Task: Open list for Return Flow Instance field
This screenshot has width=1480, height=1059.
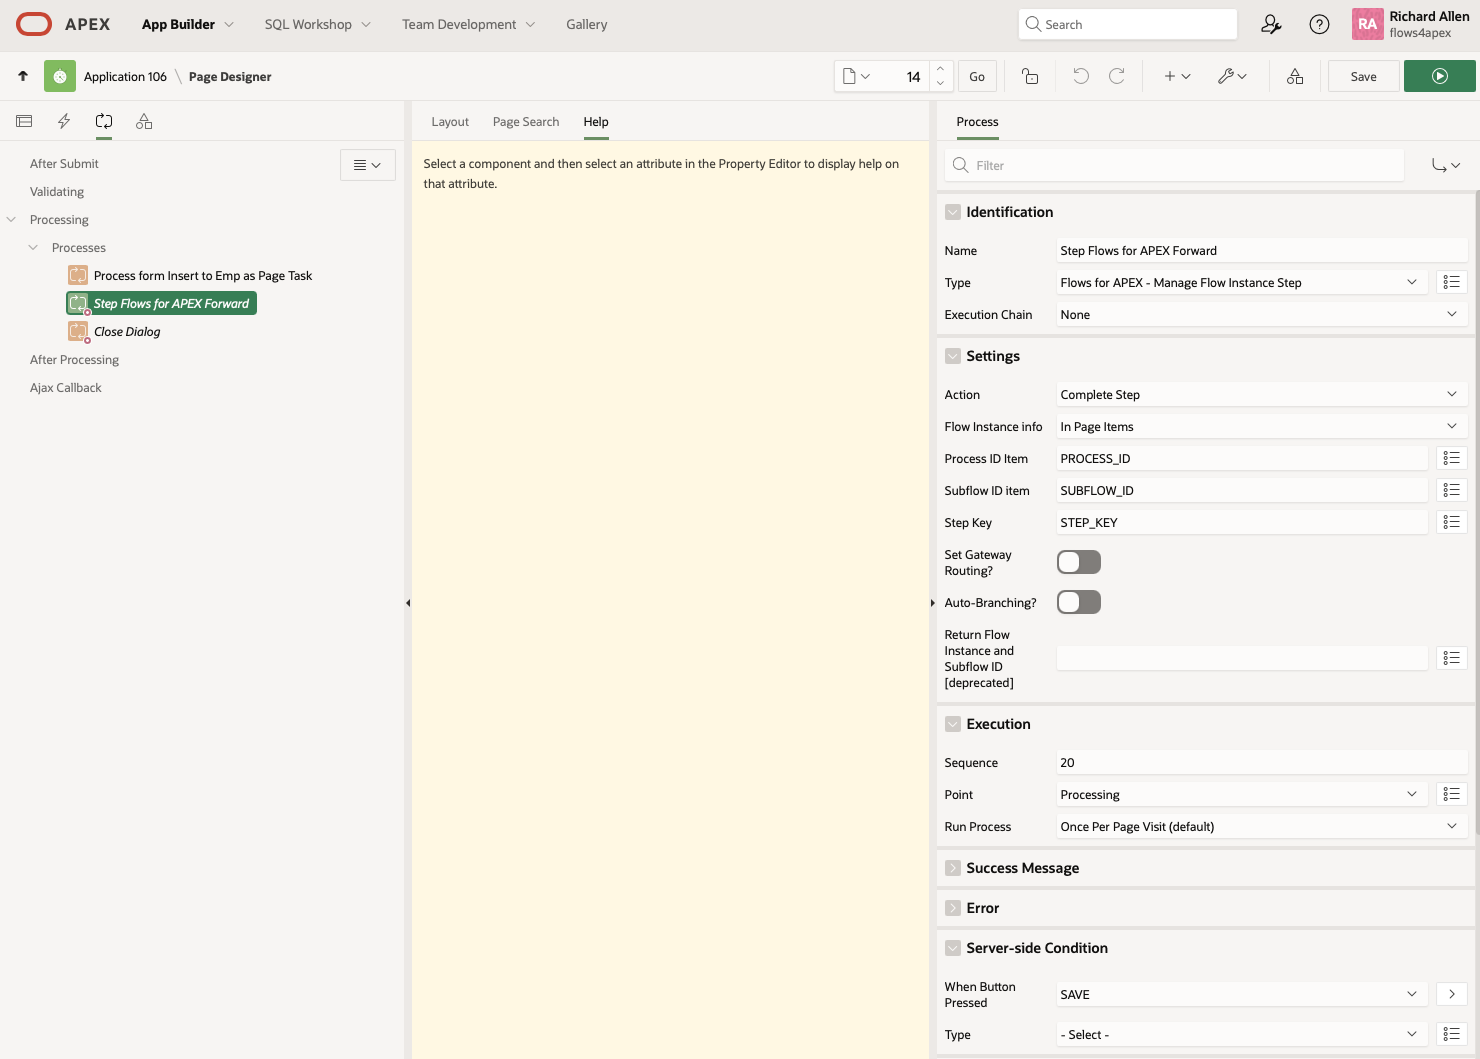Action: (x=1452, y=658)
